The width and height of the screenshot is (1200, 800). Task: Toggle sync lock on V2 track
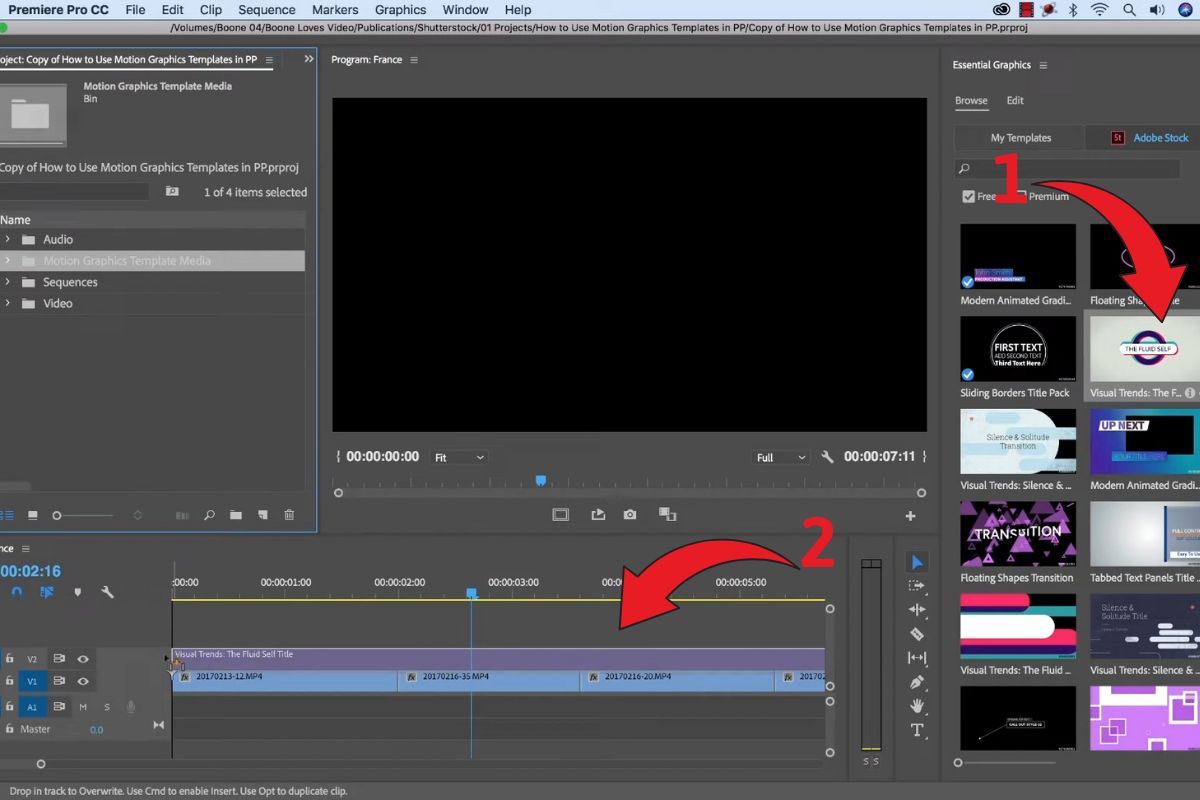59,659
